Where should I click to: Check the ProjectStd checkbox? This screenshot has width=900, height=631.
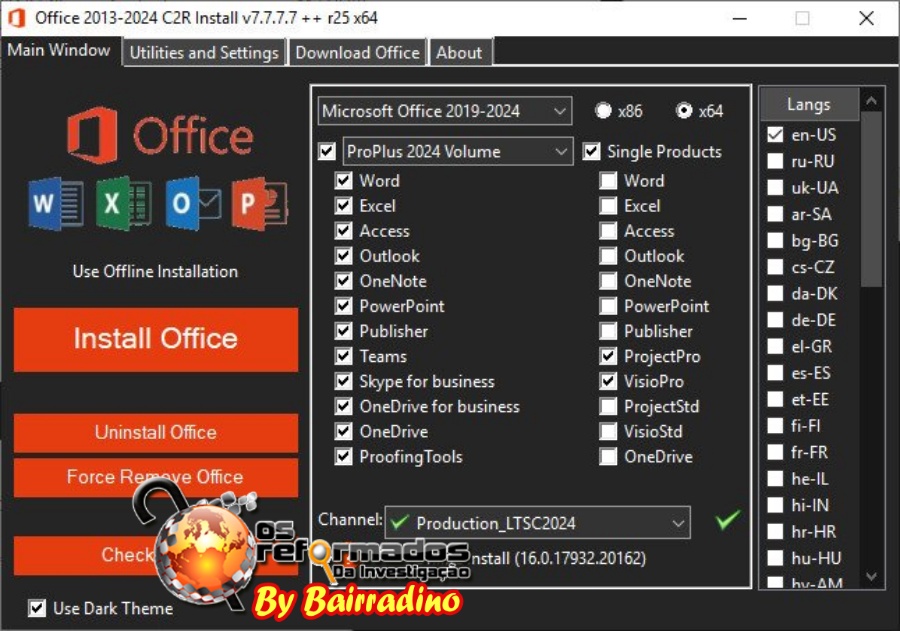click(x=608, y=407)
